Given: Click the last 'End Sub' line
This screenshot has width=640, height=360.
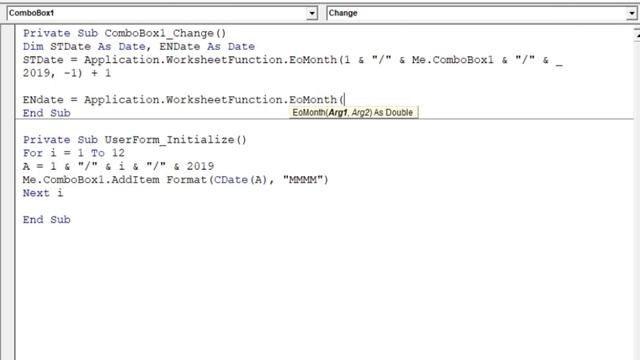Looking at the screenshot, I should click(x=47, y=220).
